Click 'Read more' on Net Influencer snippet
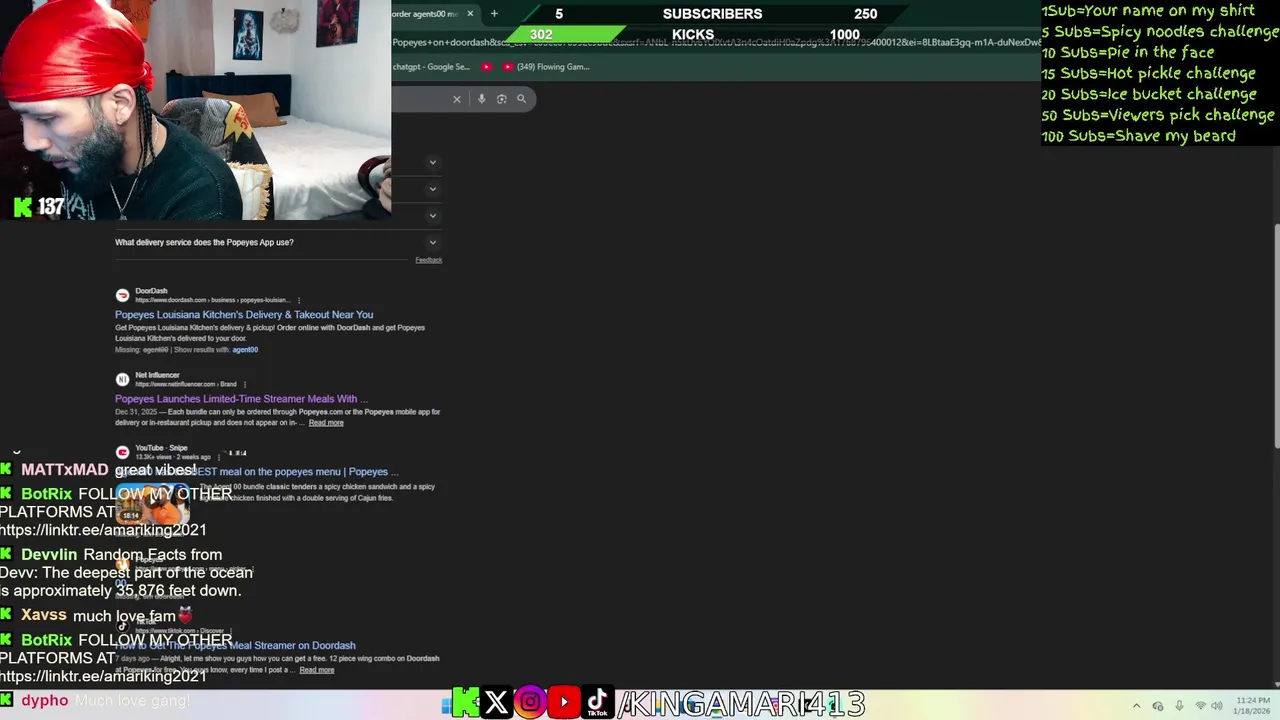 (x=326, y=423)
